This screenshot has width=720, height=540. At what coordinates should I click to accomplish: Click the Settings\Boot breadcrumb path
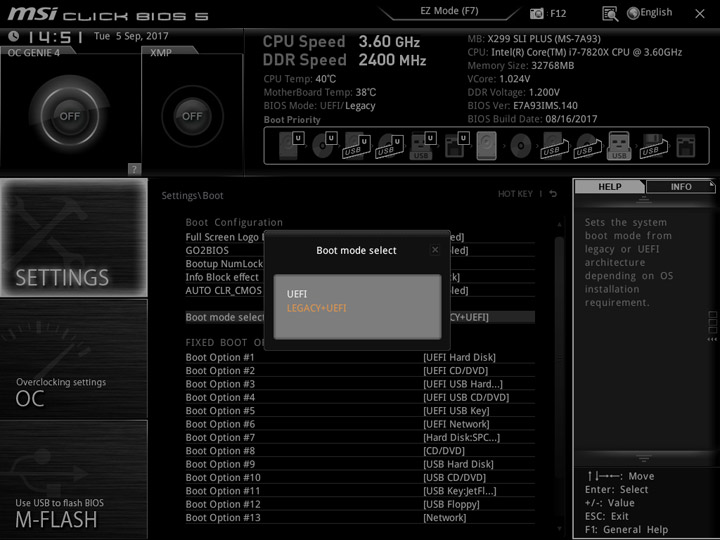(192, 196)
